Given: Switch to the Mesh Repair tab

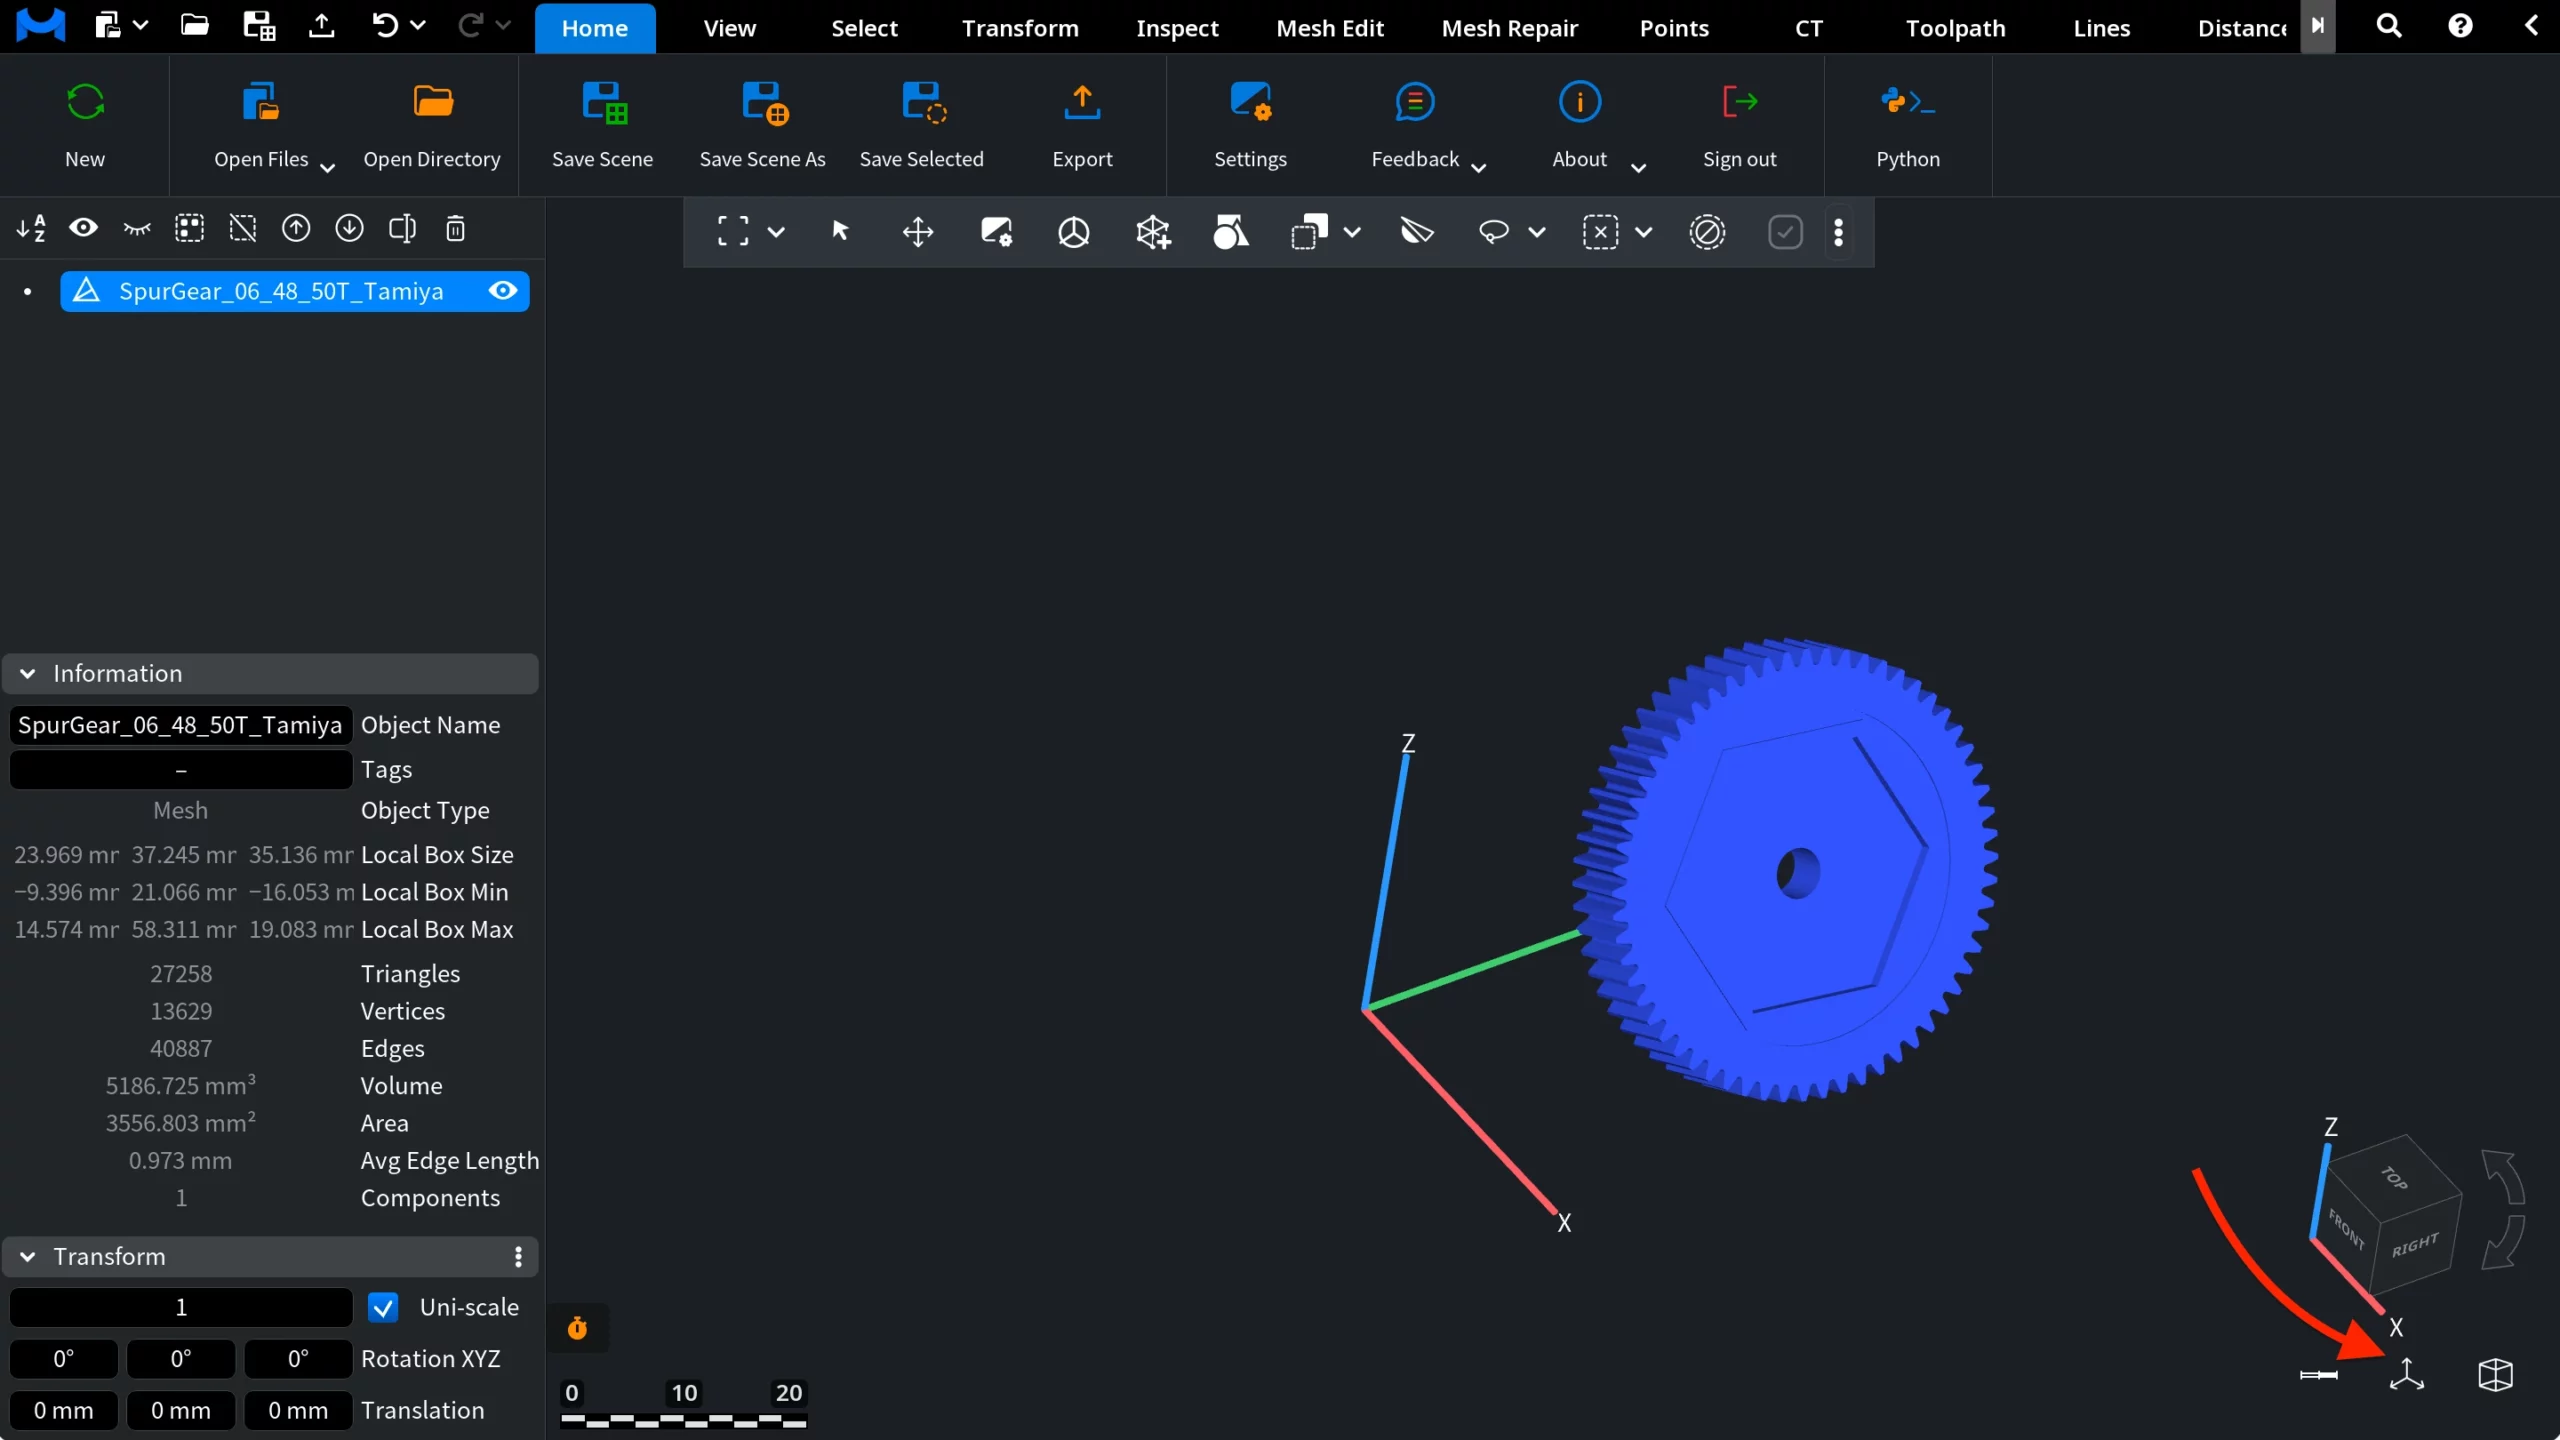Looking at the screenshot, I should click(1509, 27).
